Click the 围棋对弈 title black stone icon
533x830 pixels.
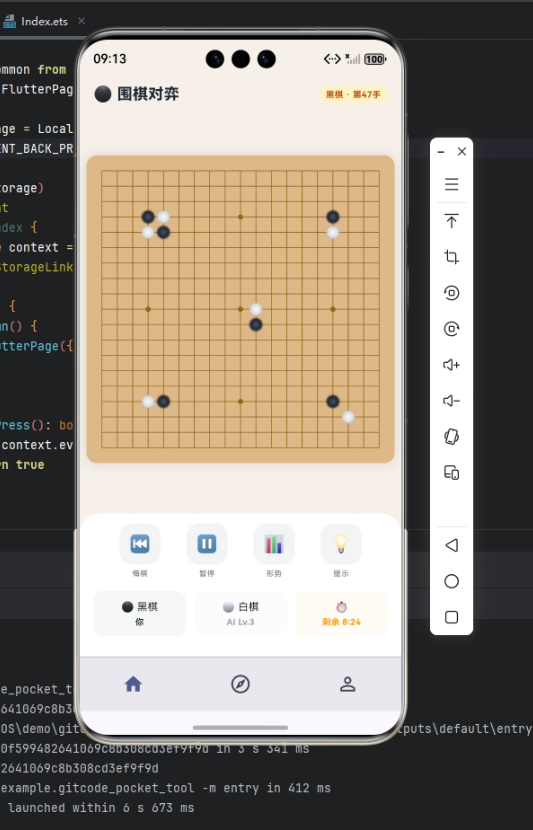click(x=103, y=94)
